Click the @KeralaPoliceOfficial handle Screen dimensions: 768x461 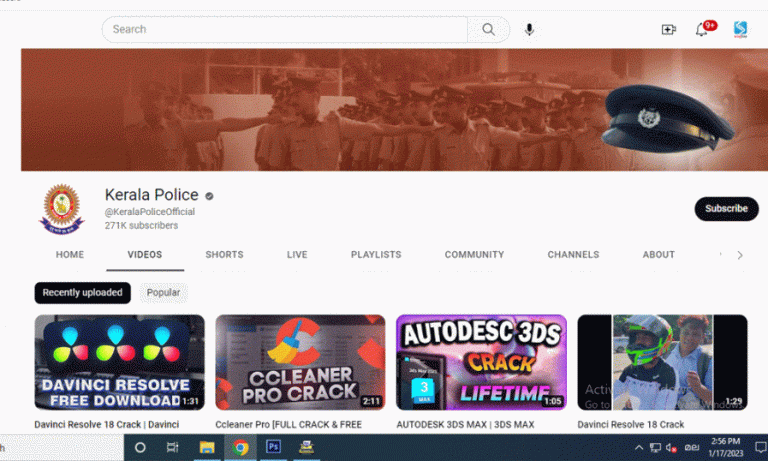point(149,212)
